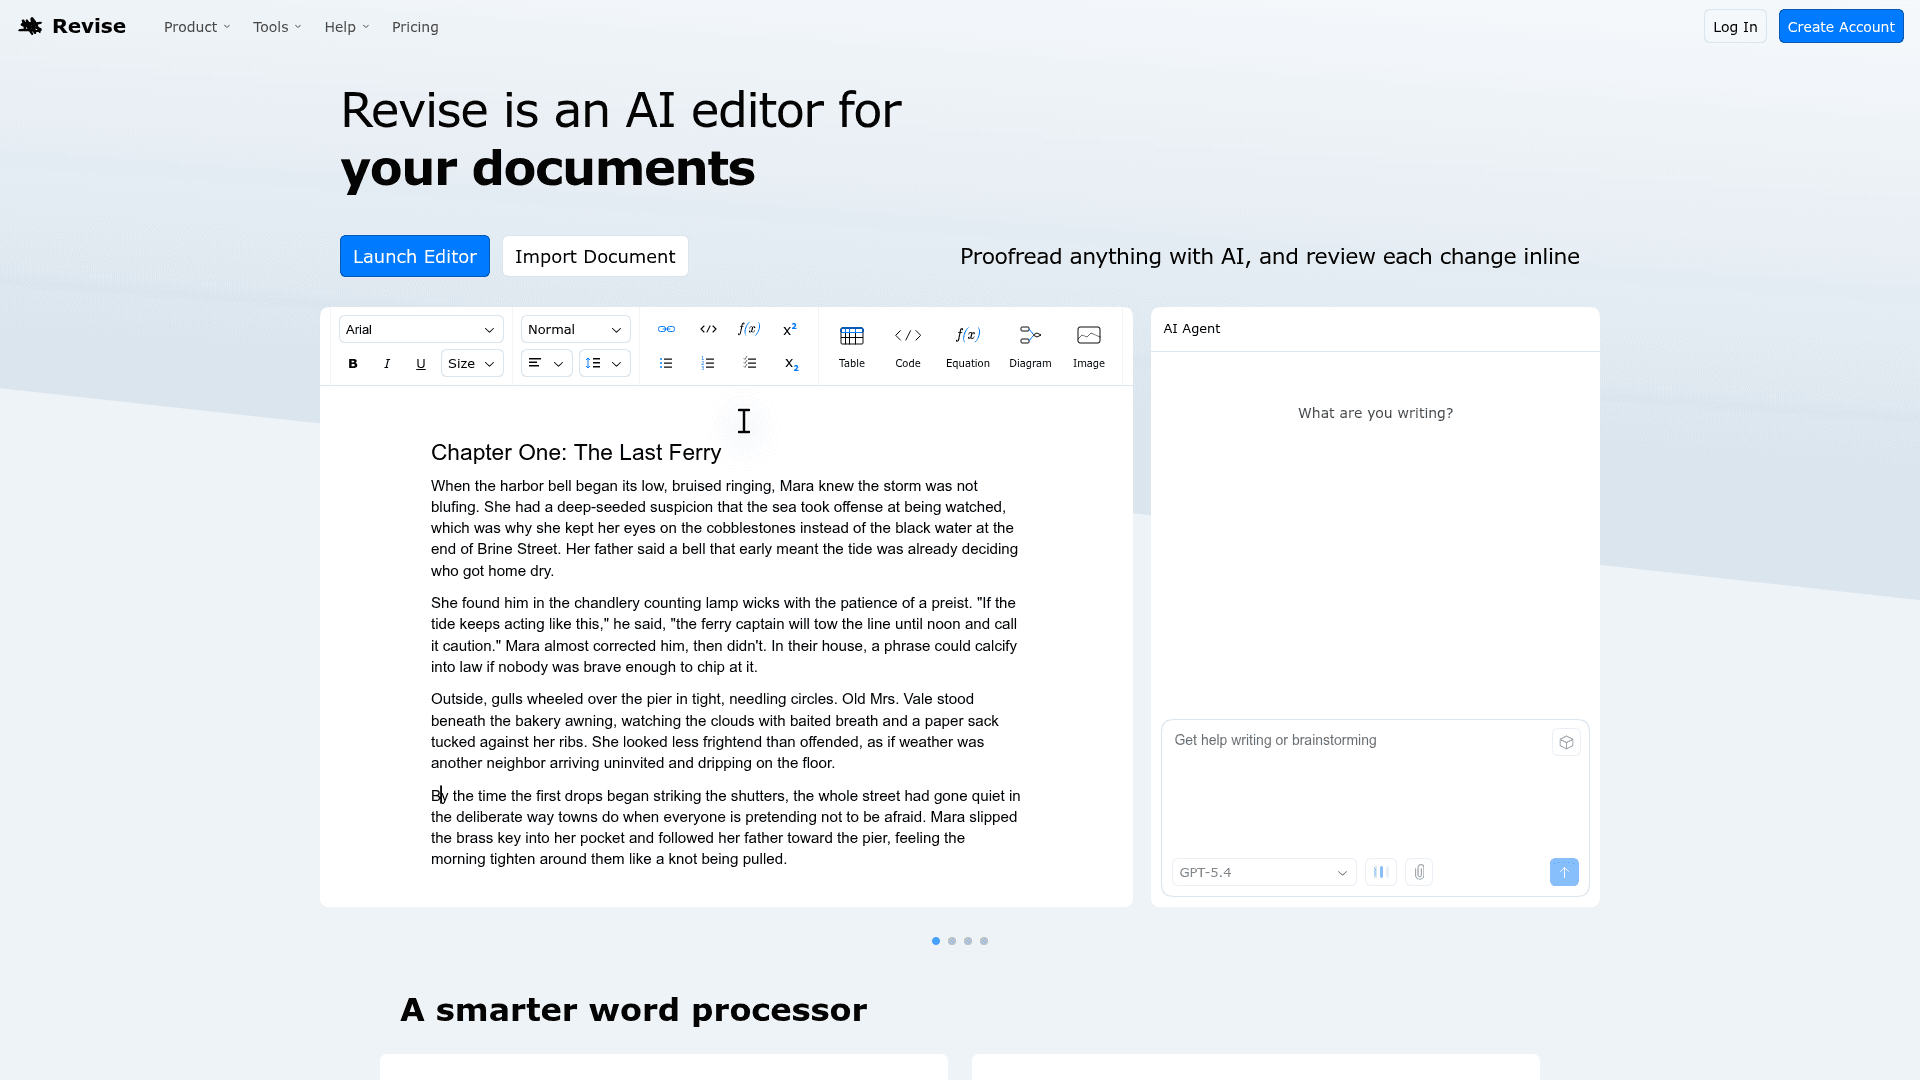Insert a hyperlink using the link icon
1920x1080 pixels.
(666, 329)
